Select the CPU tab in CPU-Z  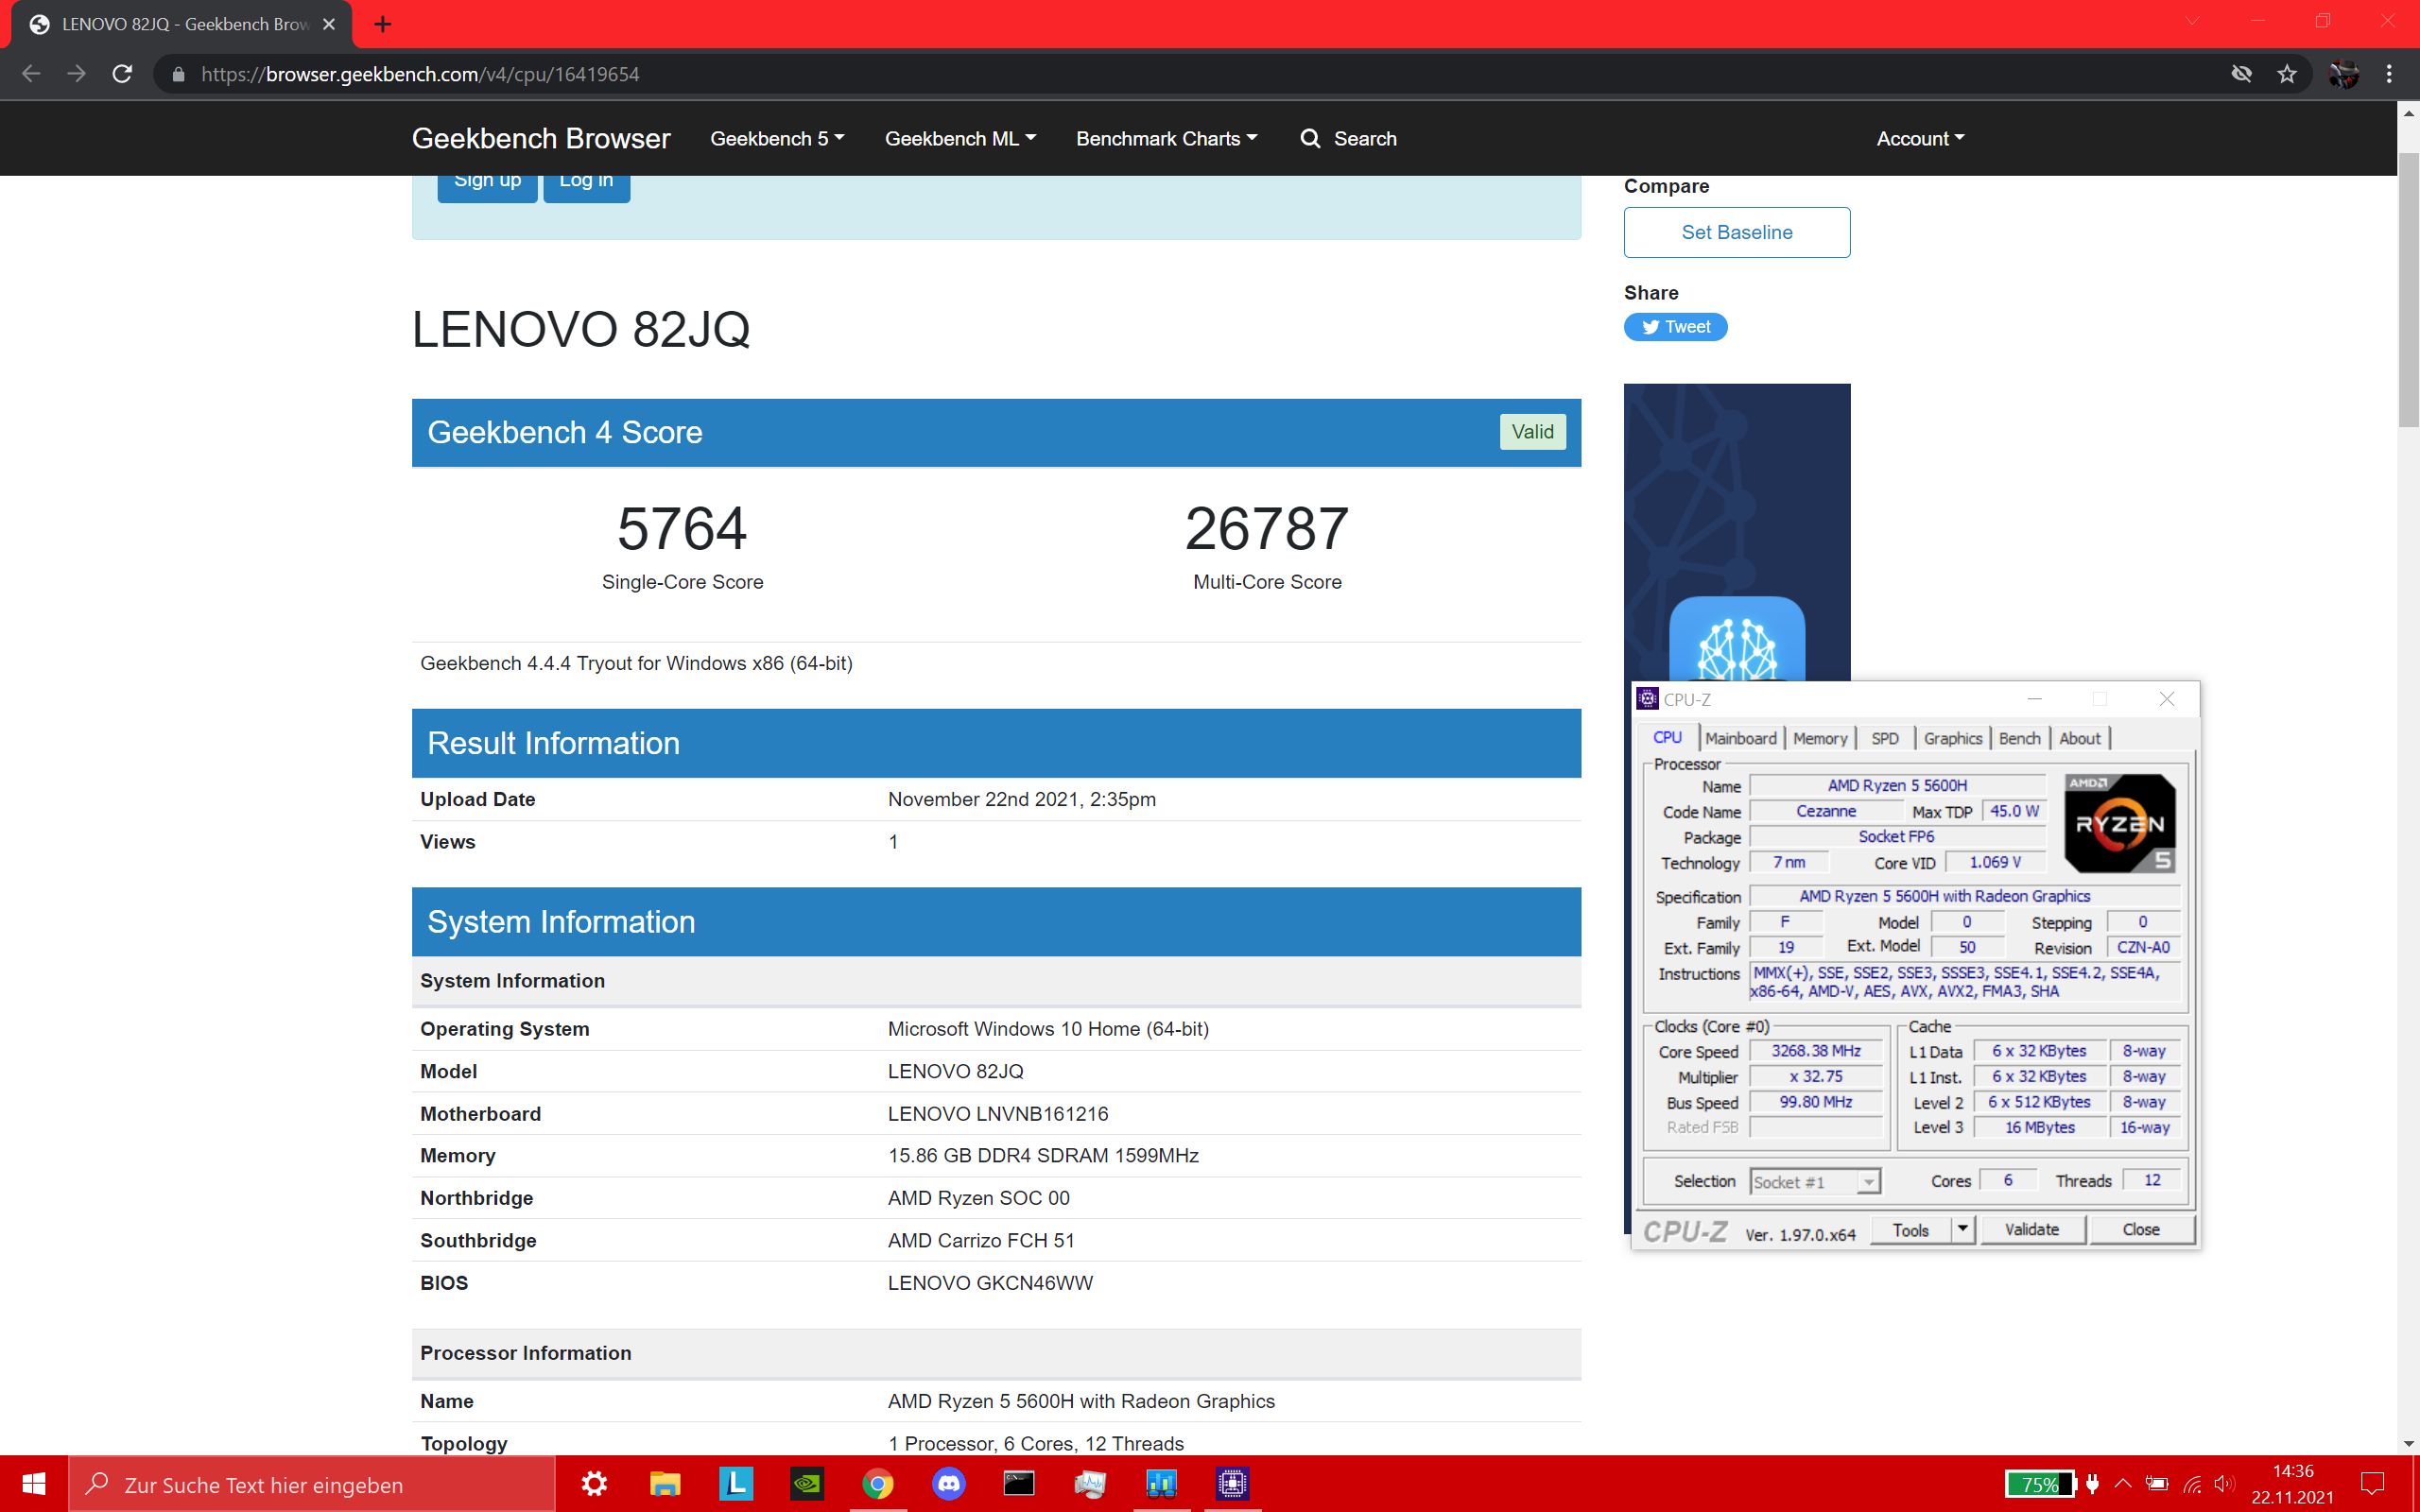click(1667, 737)
